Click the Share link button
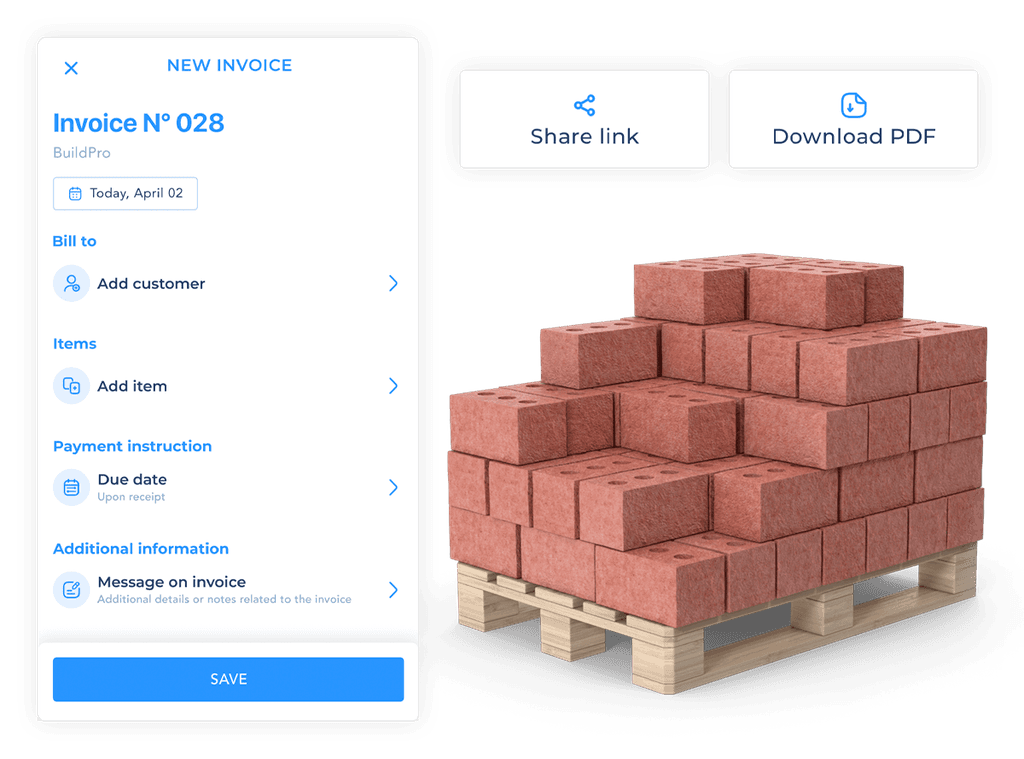Screen dimensions: 1024x759 click(x=584, y=120)
